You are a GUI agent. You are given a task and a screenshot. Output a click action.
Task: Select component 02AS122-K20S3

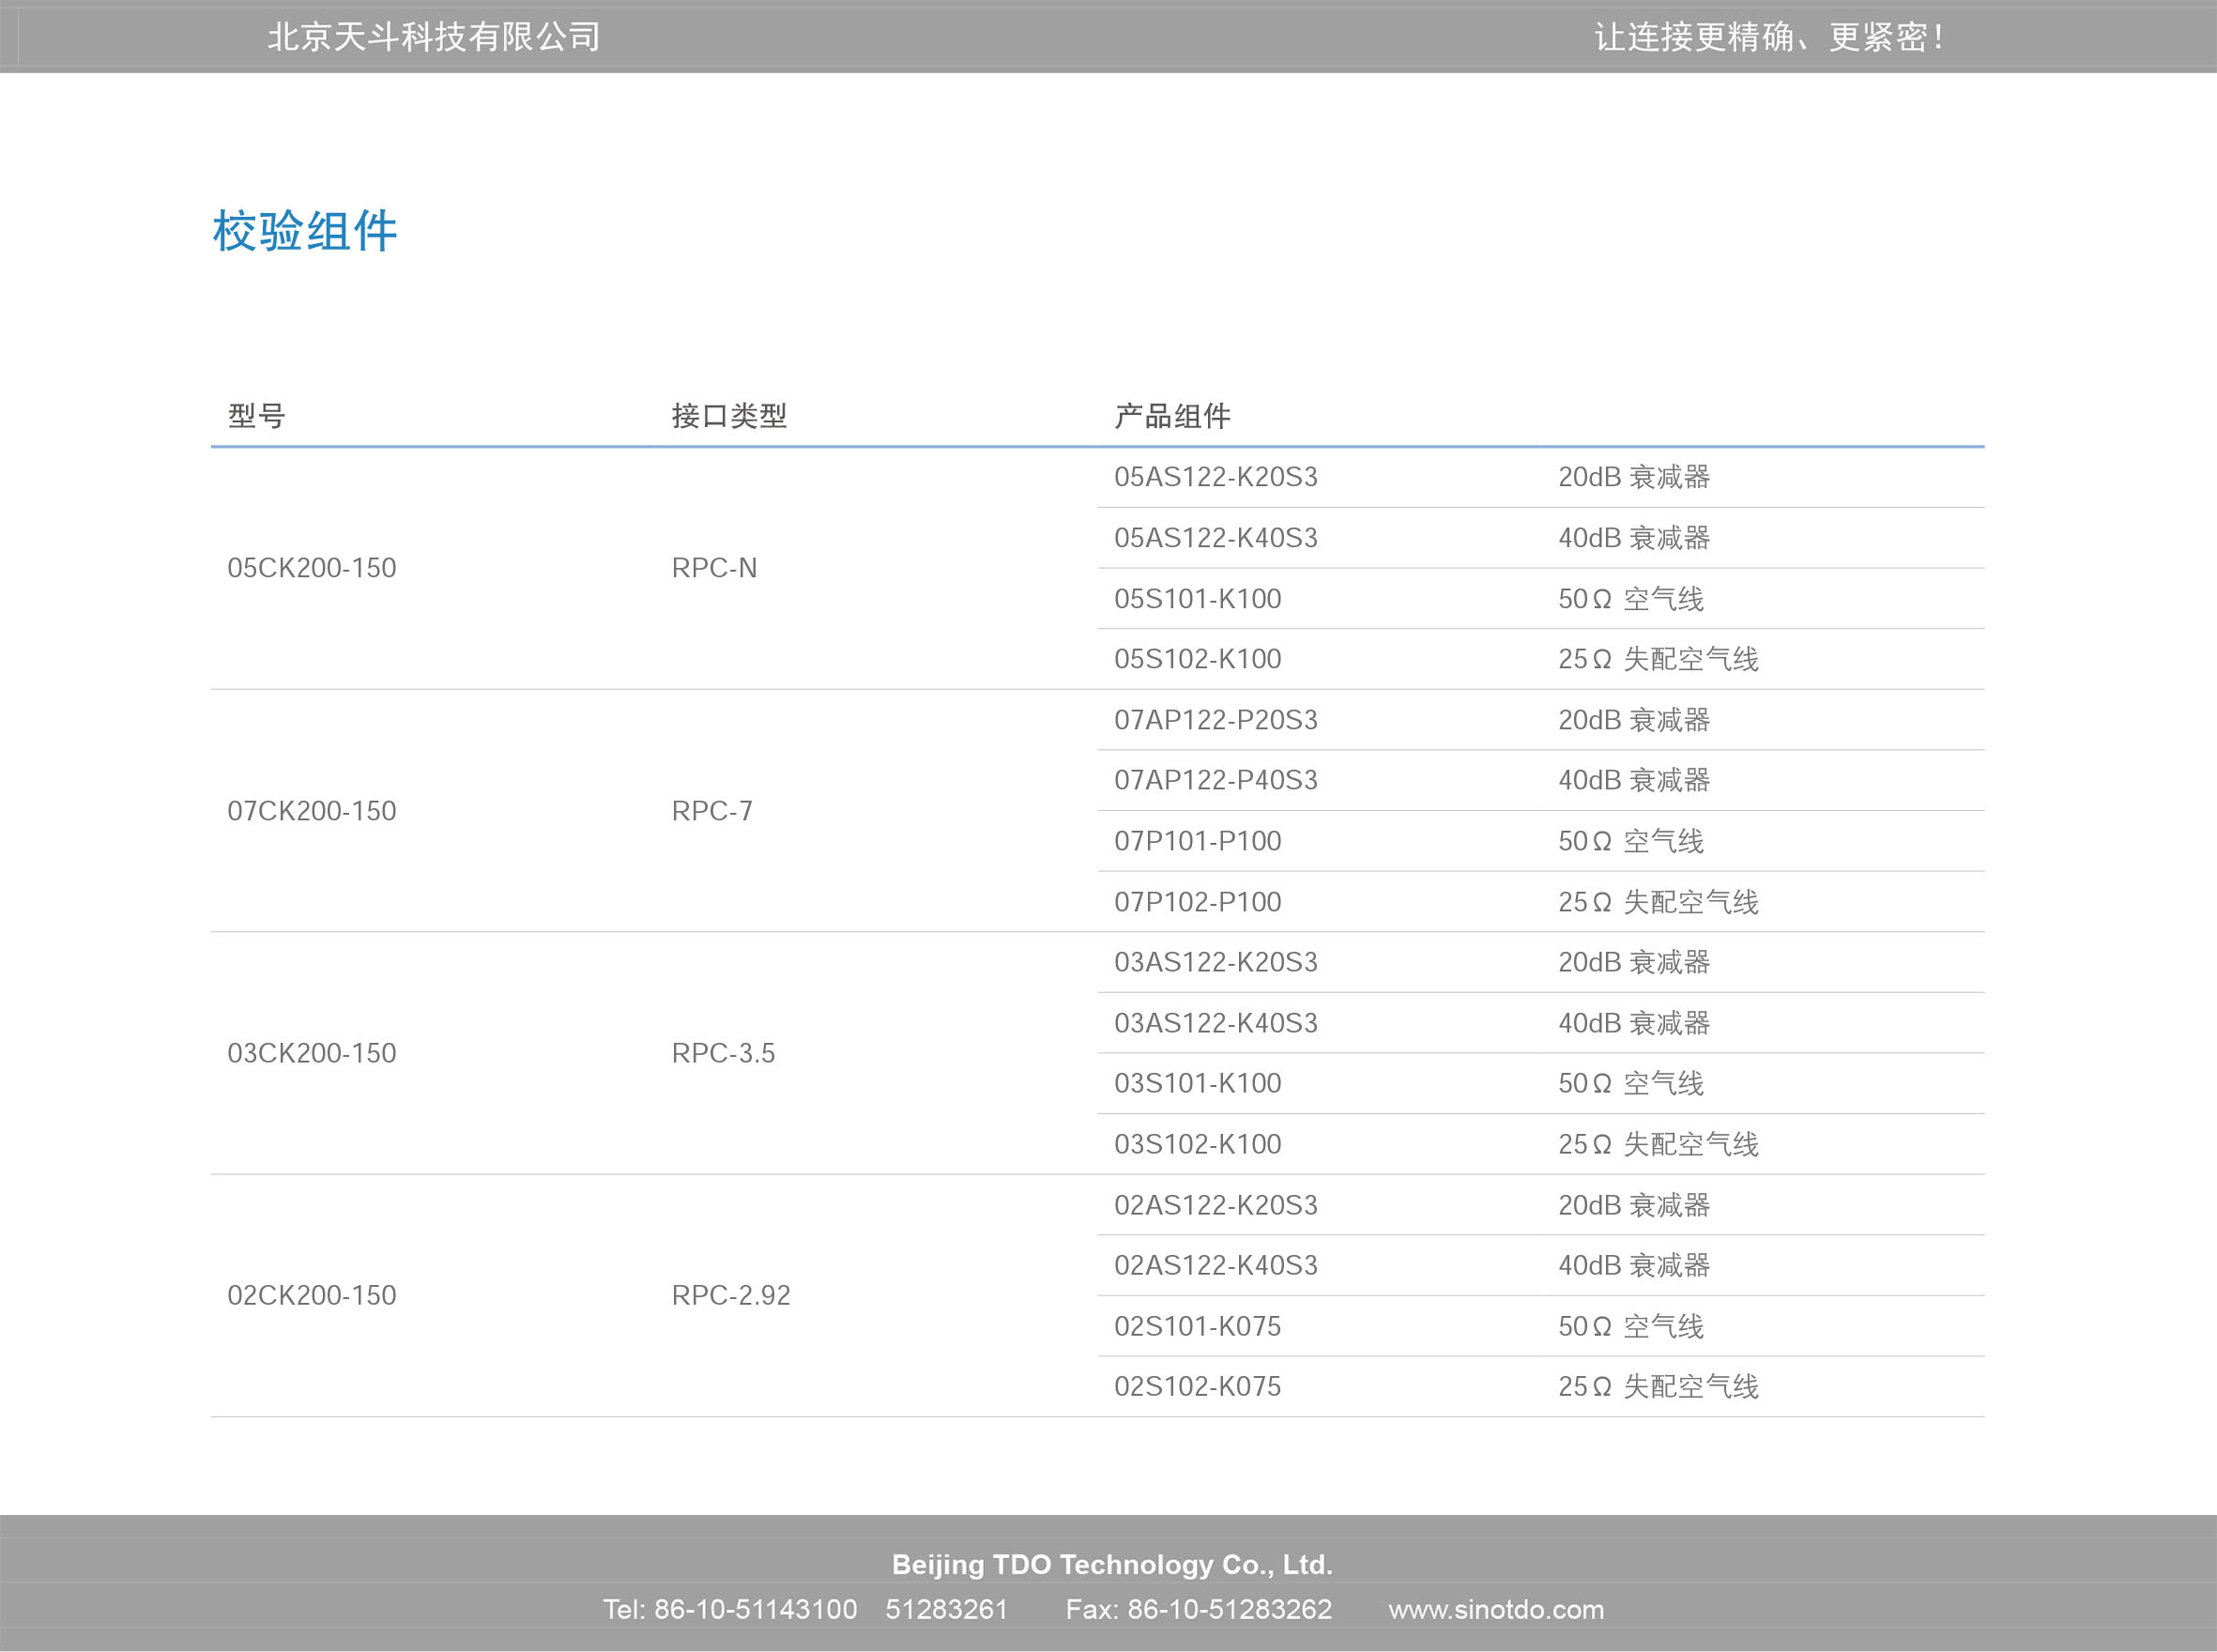coord(1216,1205)
